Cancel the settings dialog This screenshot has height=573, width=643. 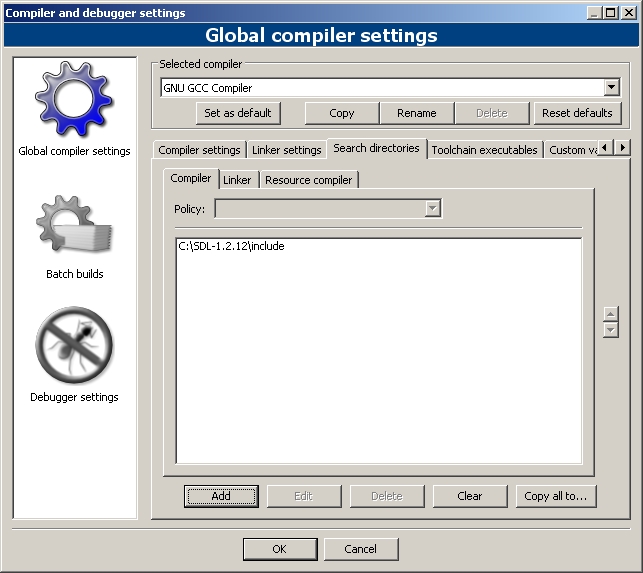click(x=360, y=549)
